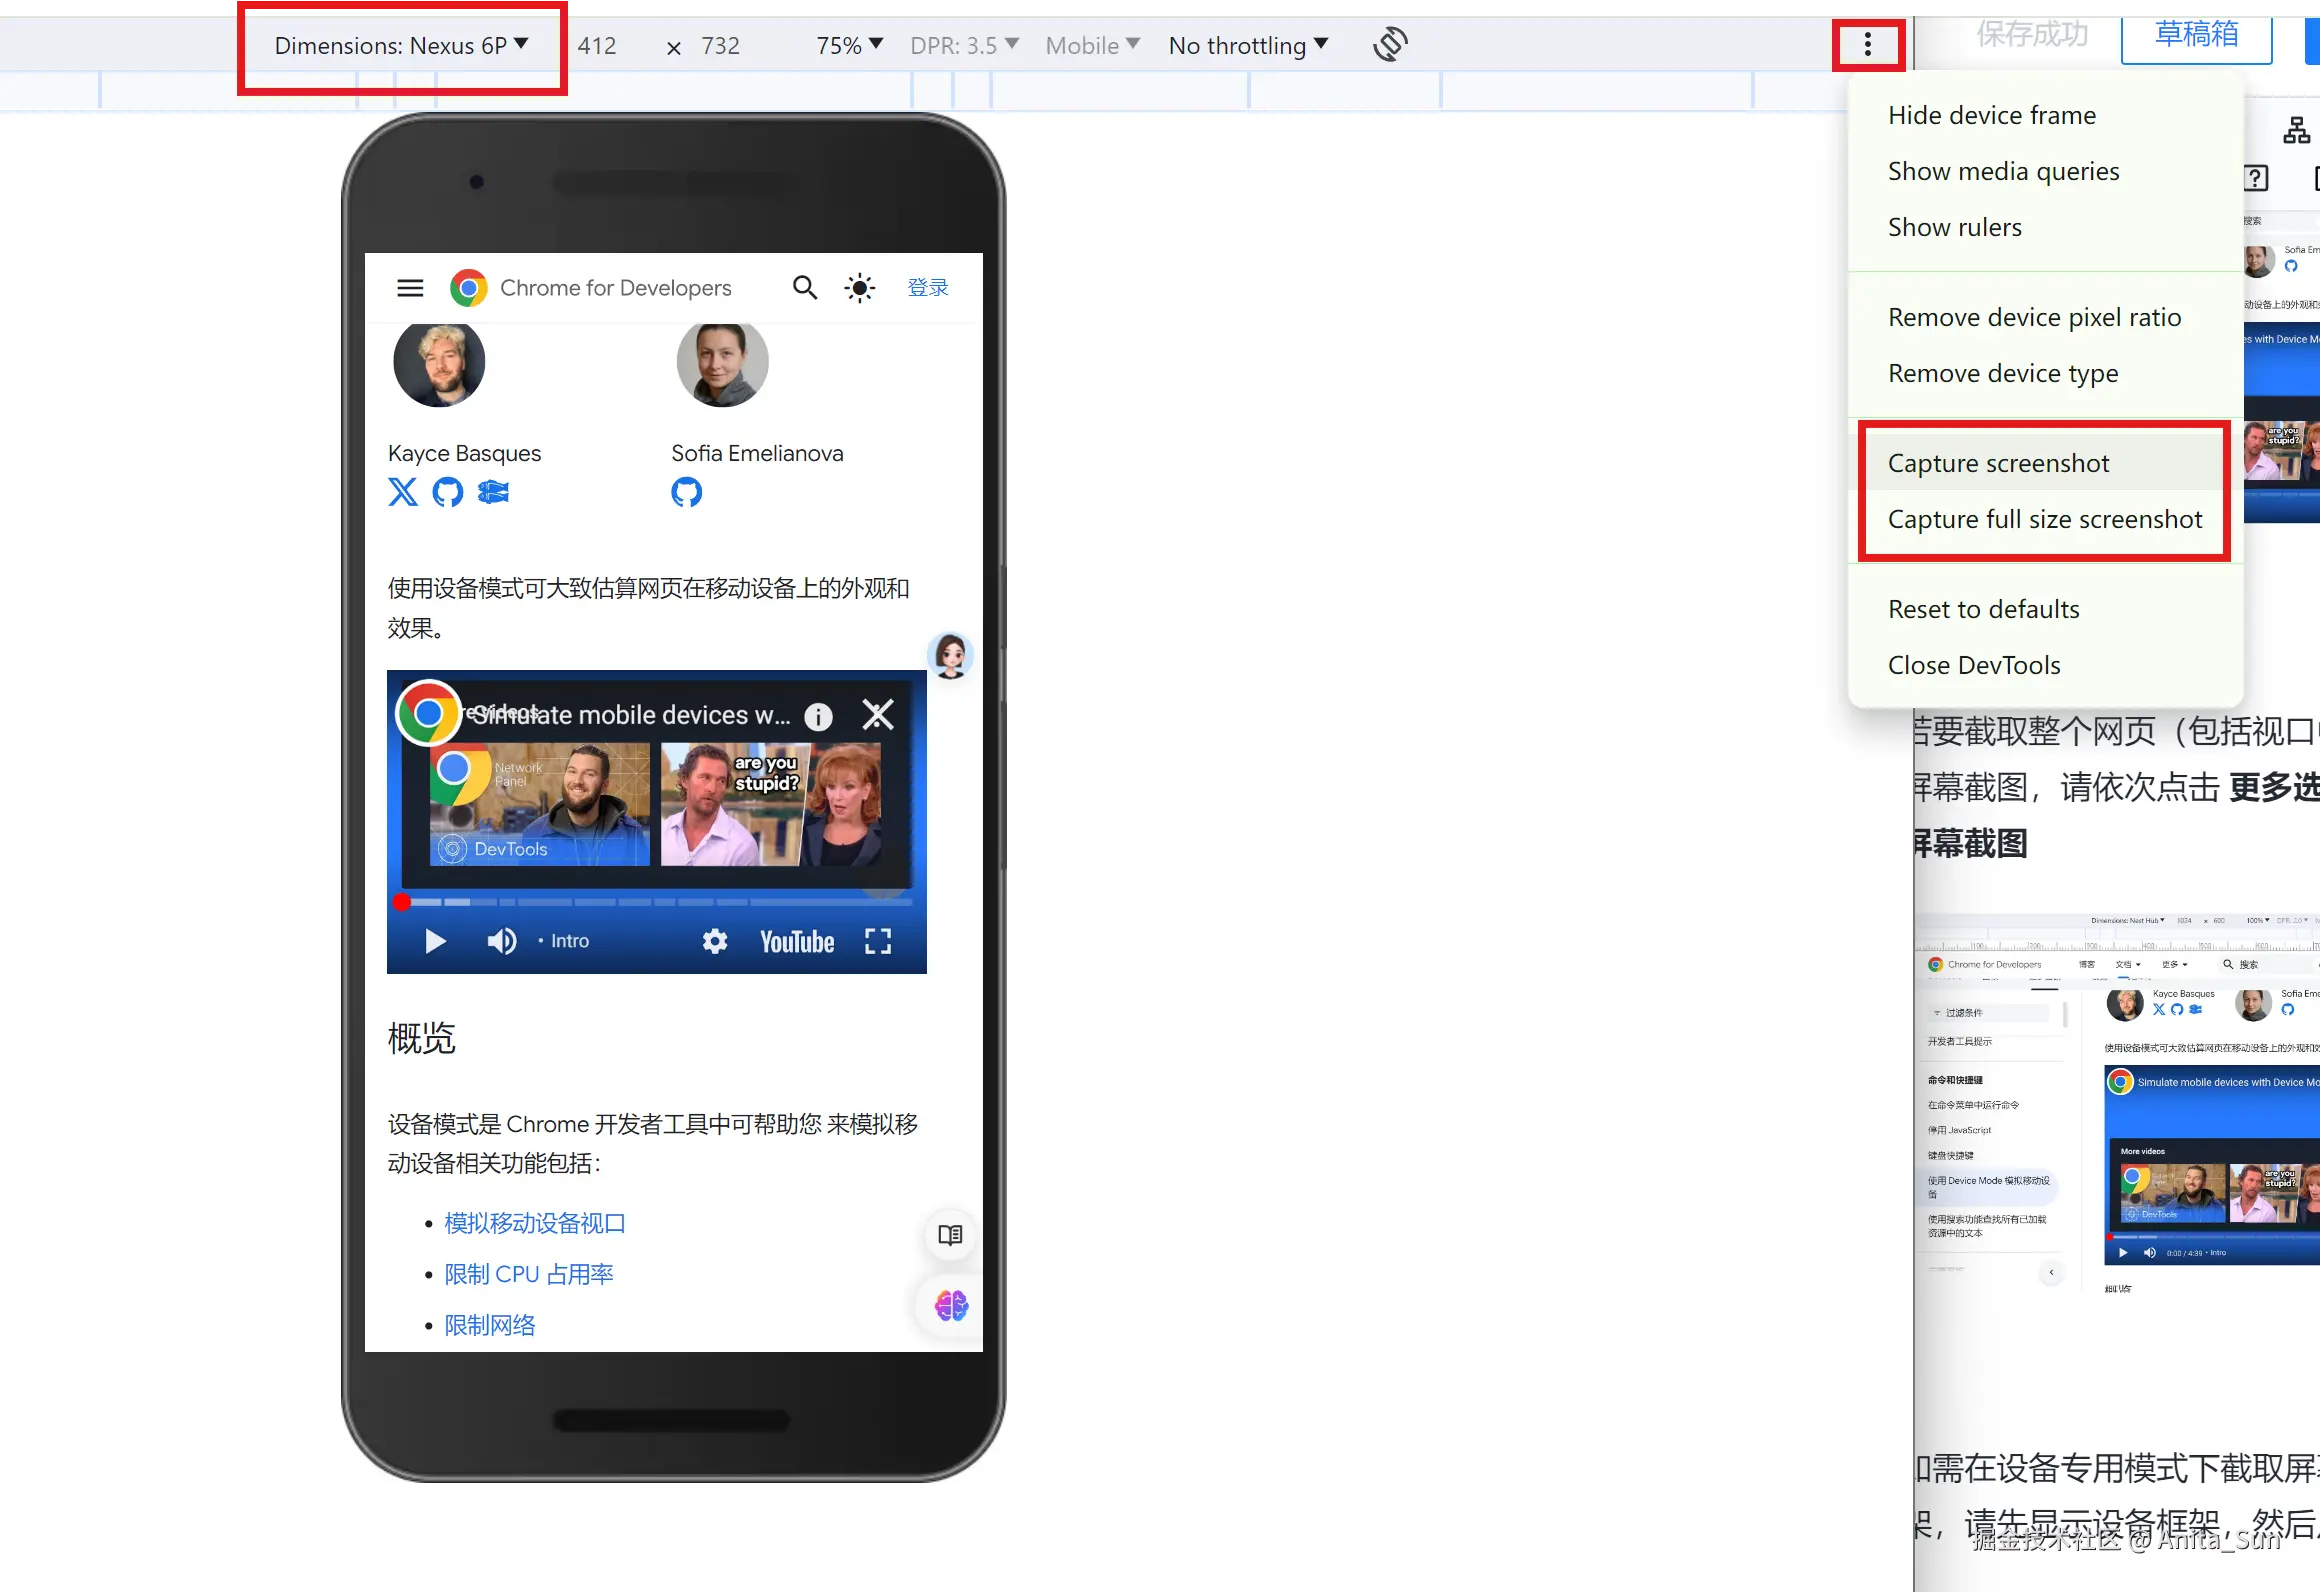
Task: Select Remove device pixel ratio
Action: [x=2045, y=317]
